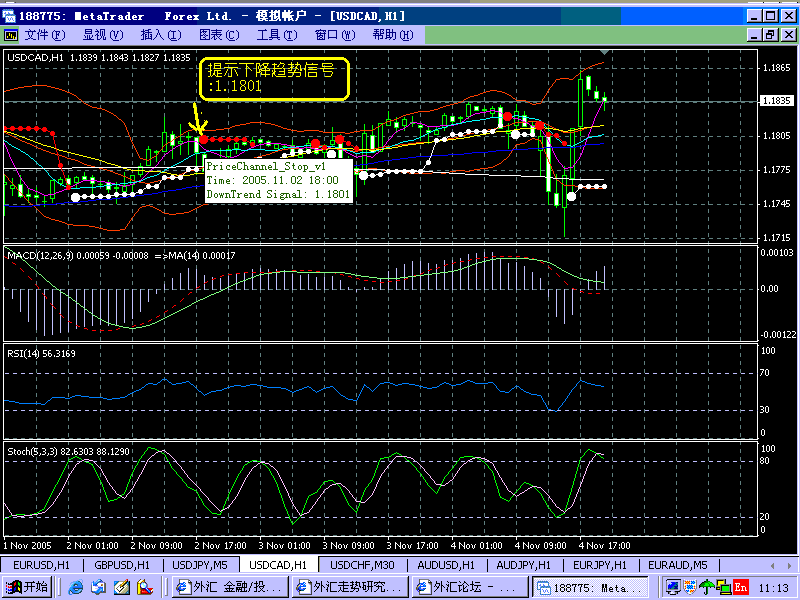Switch to the 外汇走势研究 taskbar window

(x=351, y=587)
